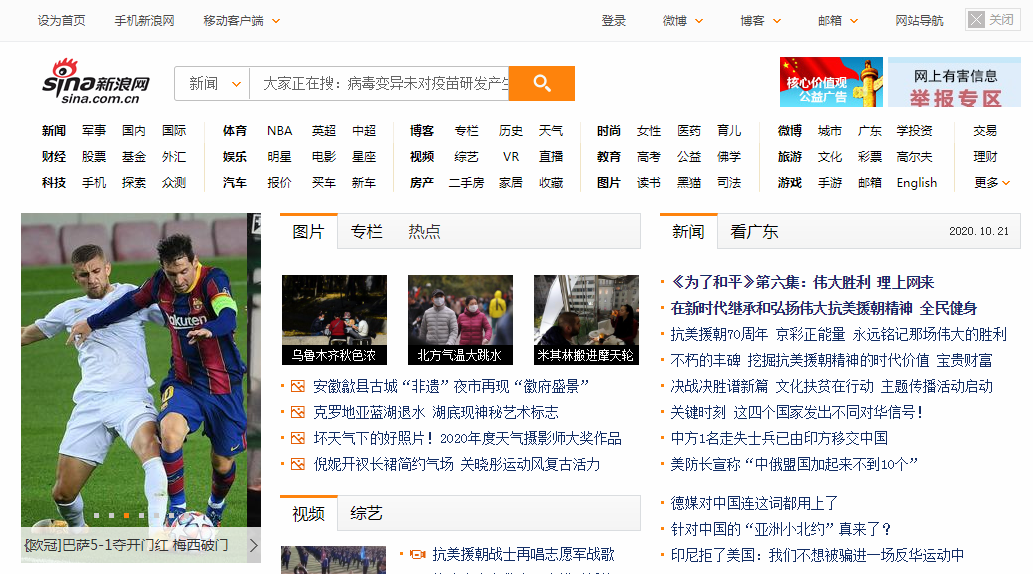Select the 看广东 tab

[x=754, y=231]
